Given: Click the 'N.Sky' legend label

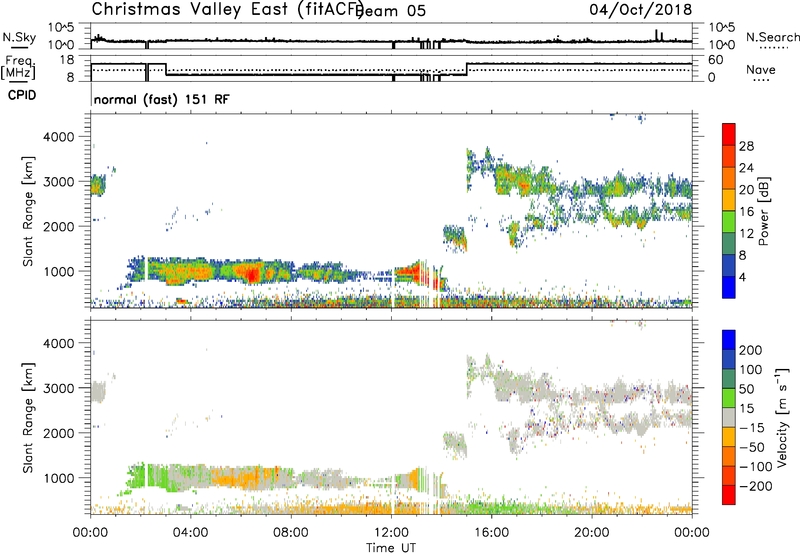Looking at the screenshot, I should [x=19, y=37].
